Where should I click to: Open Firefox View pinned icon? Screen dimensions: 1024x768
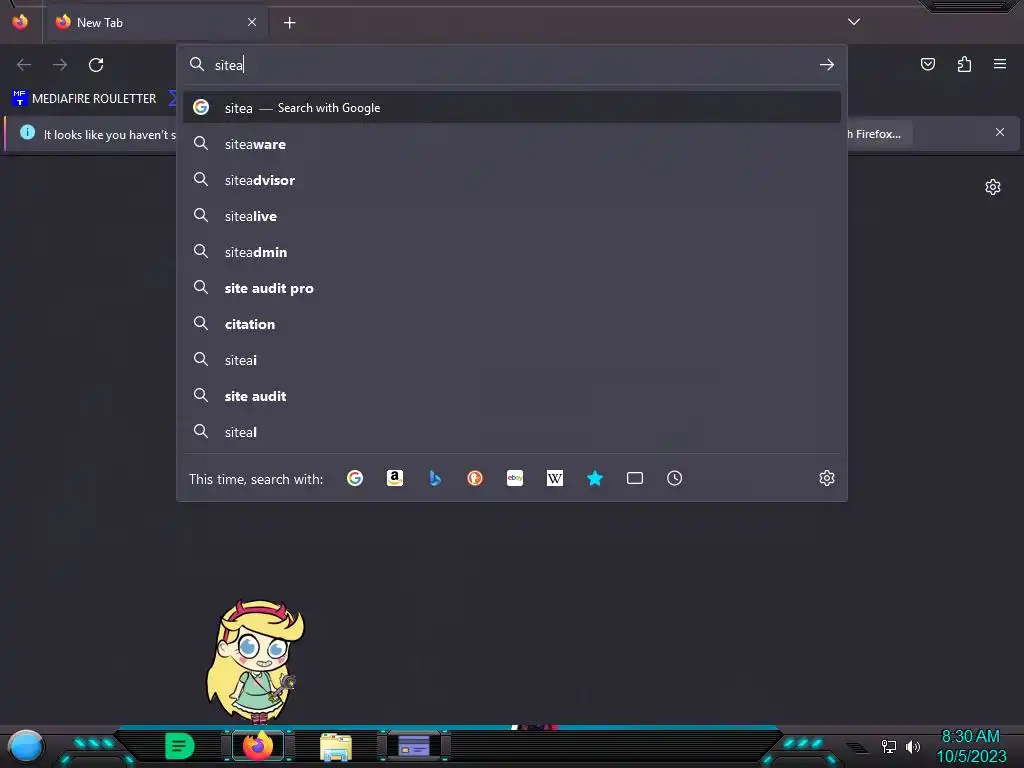(x=20, y=22)
